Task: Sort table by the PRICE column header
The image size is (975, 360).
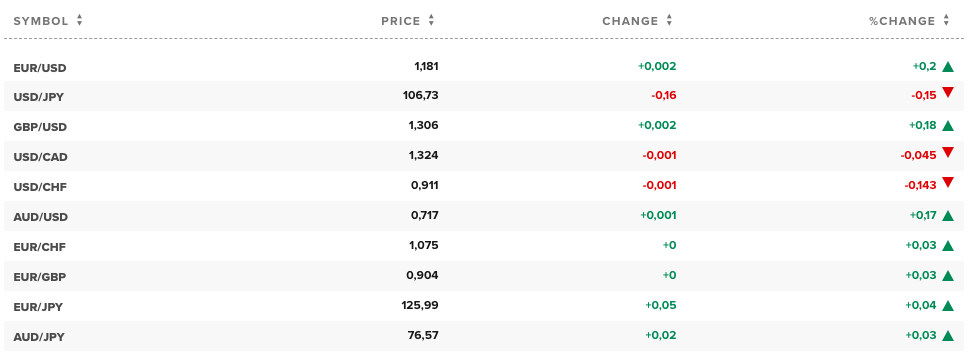Action: click(401, 21)
